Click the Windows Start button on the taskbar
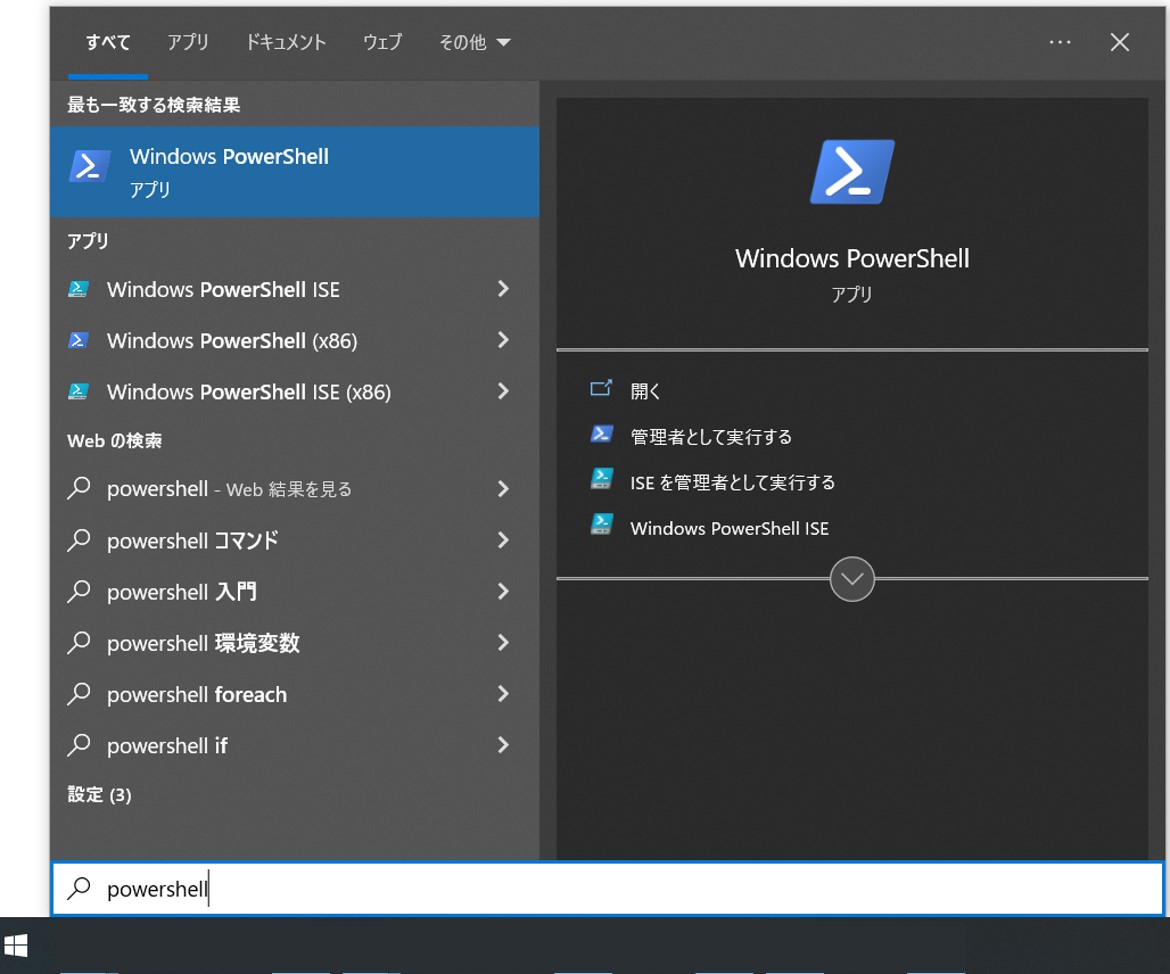The width and height of the screenshot is (1170, 974). pyautogui.click(x=17, y=946)
